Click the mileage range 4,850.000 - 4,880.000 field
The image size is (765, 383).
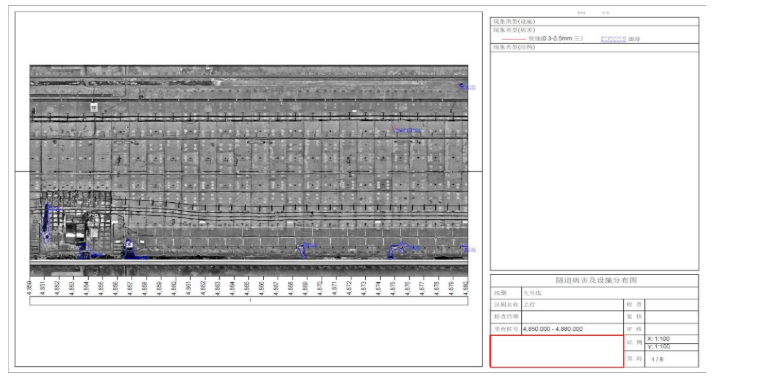click(573, 329)
